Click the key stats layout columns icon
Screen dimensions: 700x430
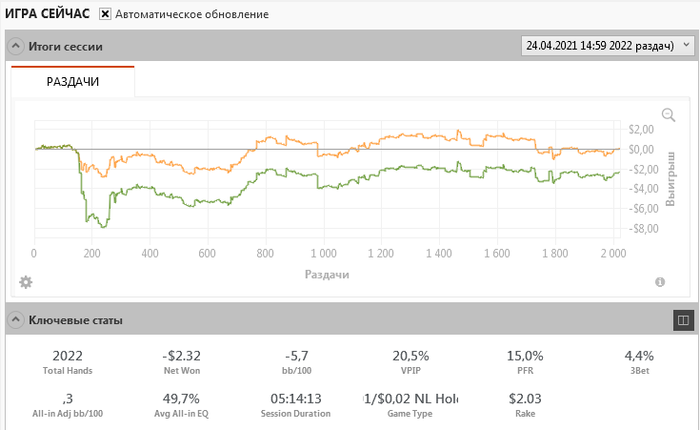[684, 320]
